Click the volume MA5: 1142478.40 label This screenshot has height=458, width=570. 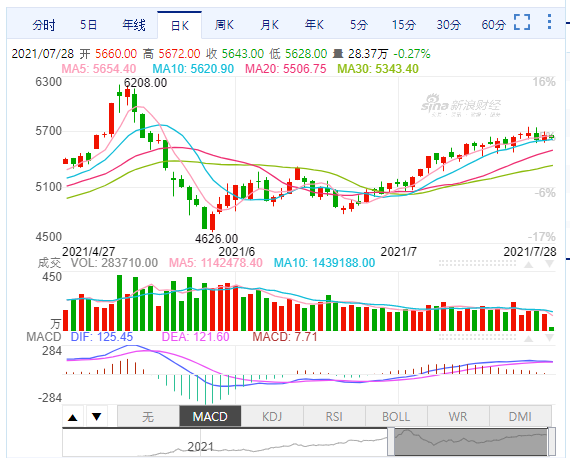pos(216,263)
